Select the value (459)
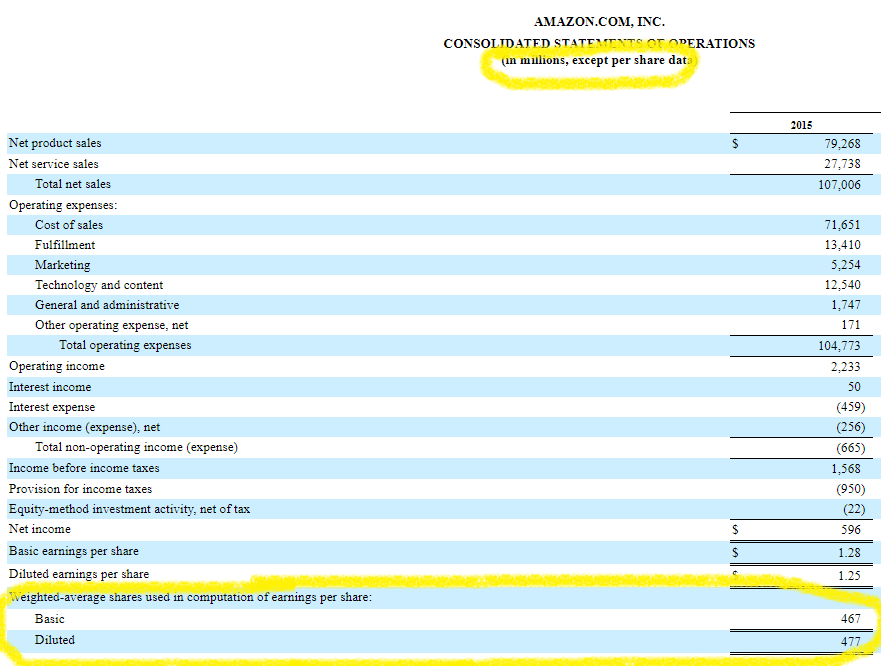 click(850, 407)
